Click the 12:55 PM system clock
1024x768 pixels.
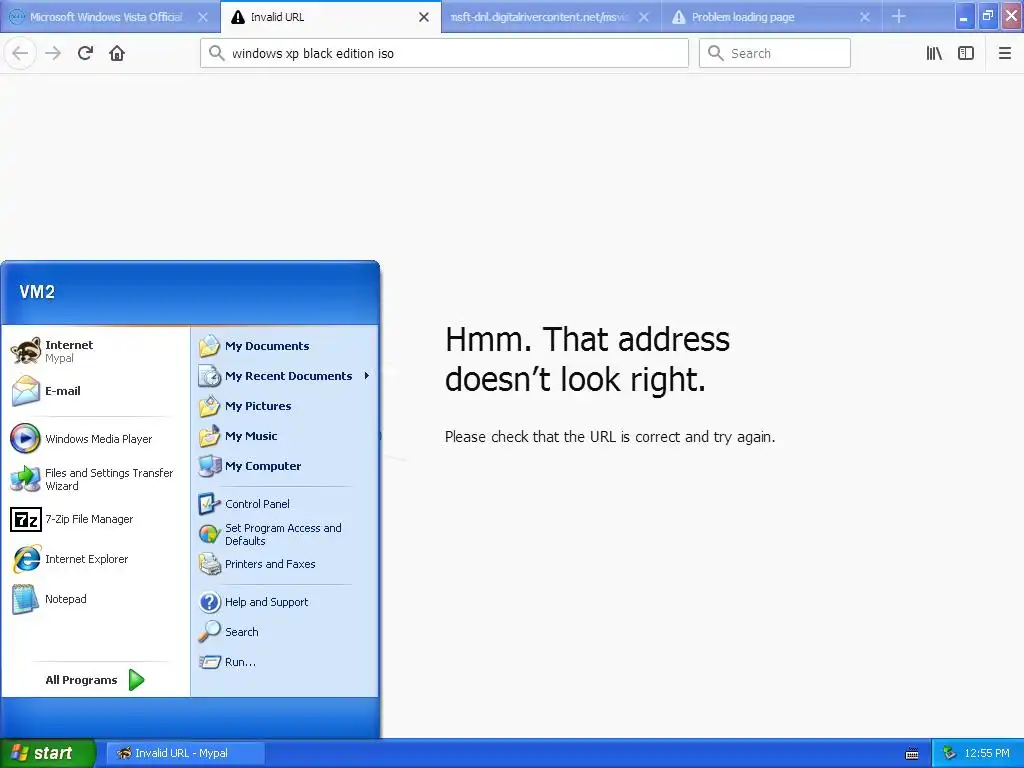987,753
